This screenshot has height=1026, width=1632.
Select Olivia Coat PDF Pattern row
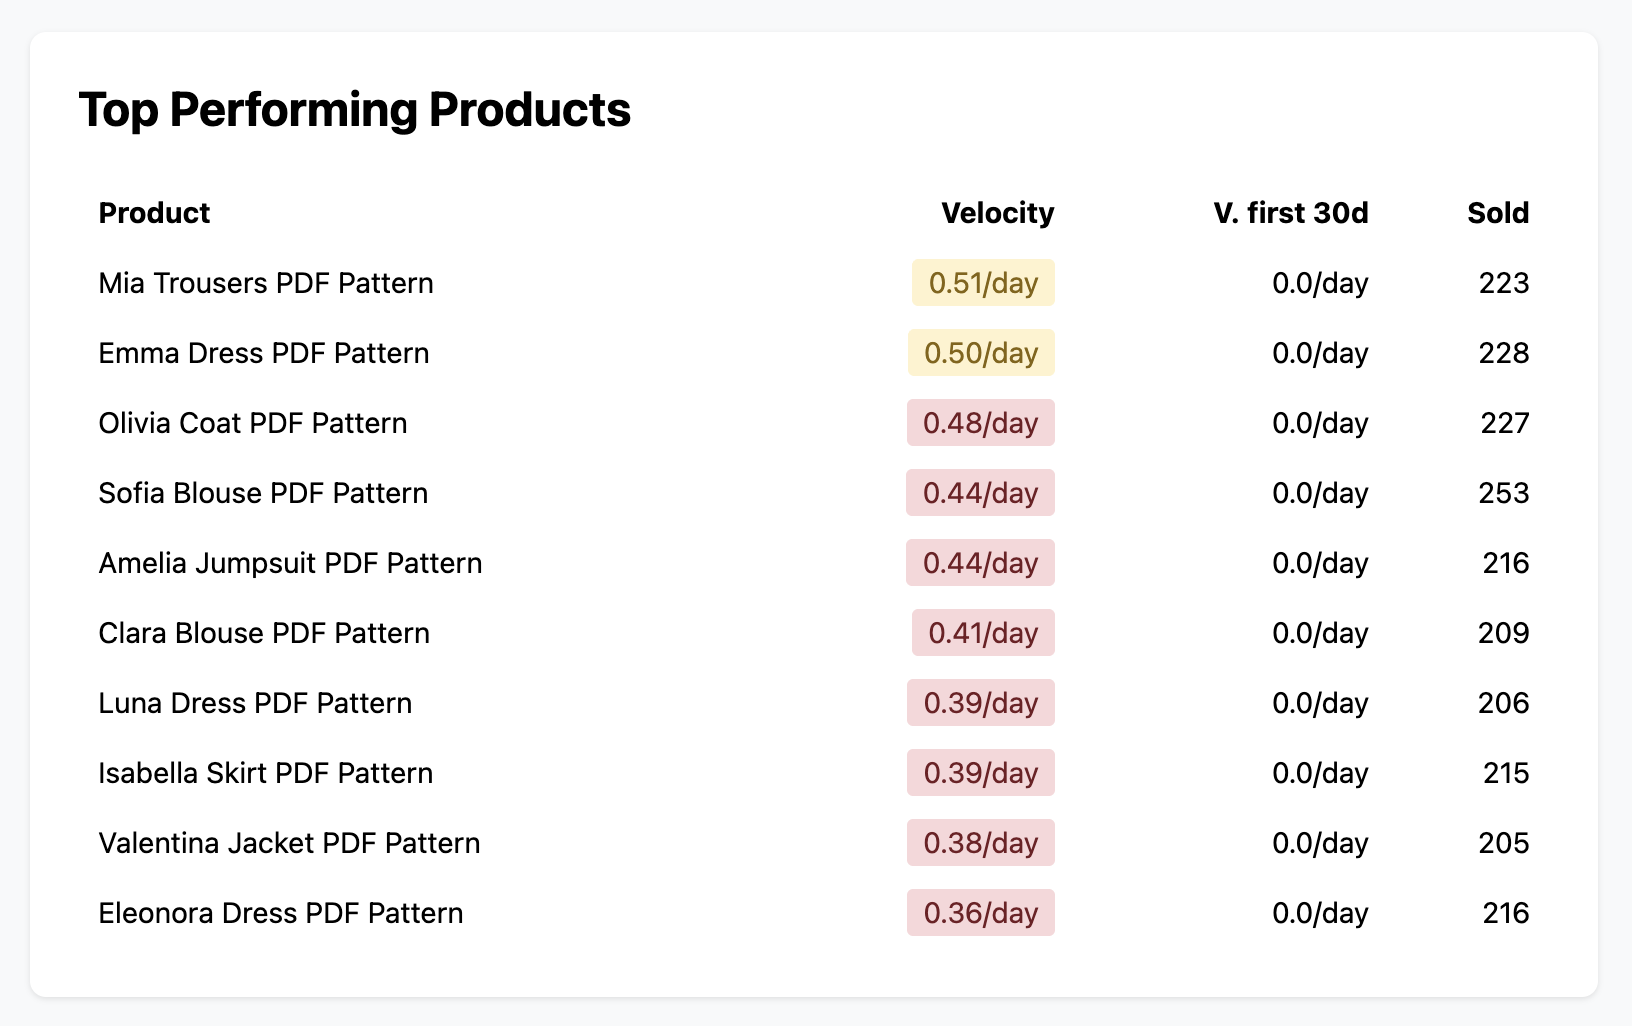pos(253,423)
